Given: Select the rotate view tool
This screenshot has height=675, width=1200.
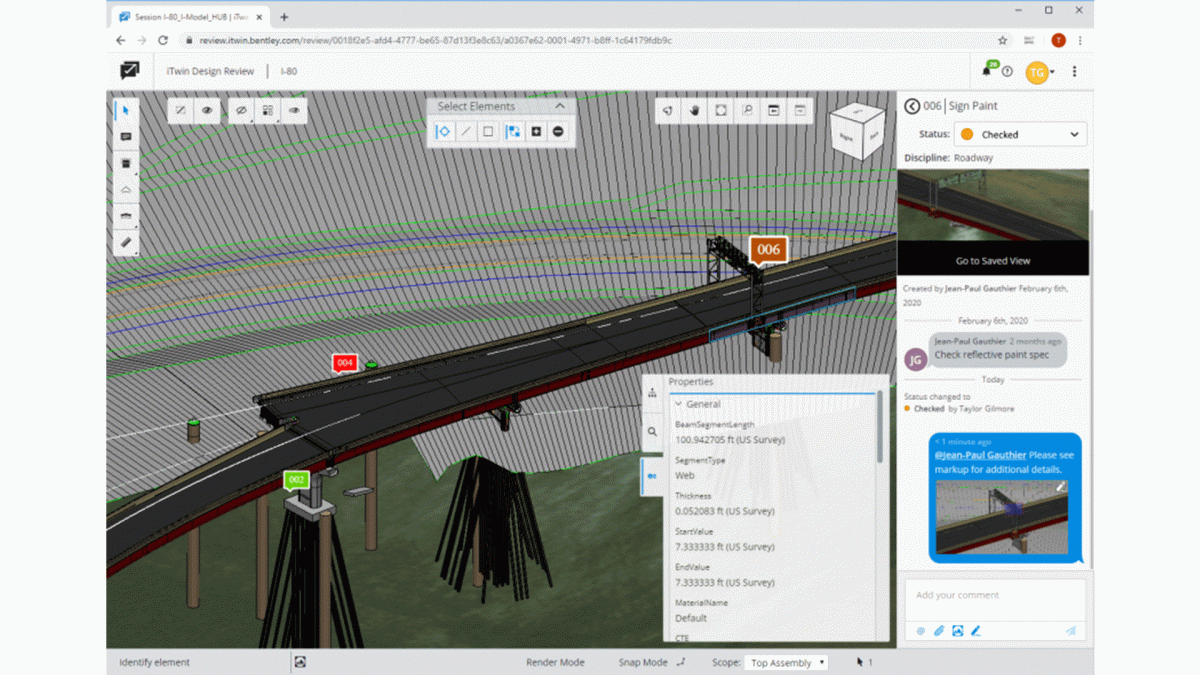Looking at the screenshot, I should click(667, 111).
